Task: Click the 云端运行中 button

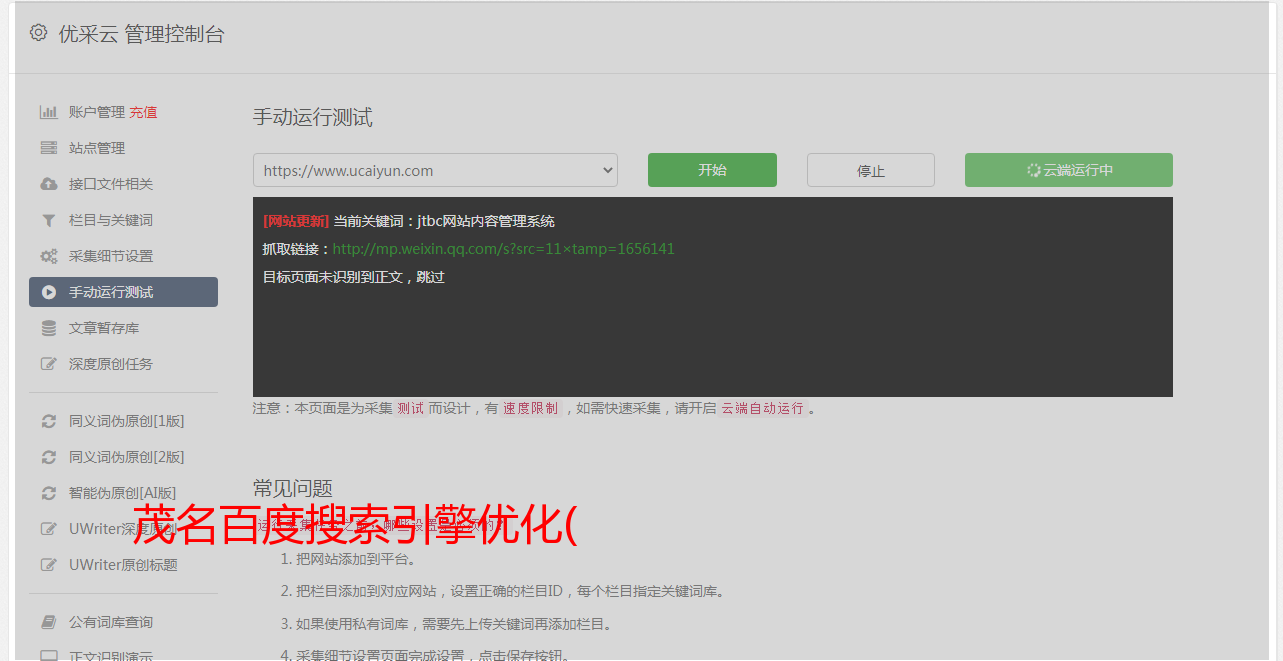Action: click(x=1069, y=170)
